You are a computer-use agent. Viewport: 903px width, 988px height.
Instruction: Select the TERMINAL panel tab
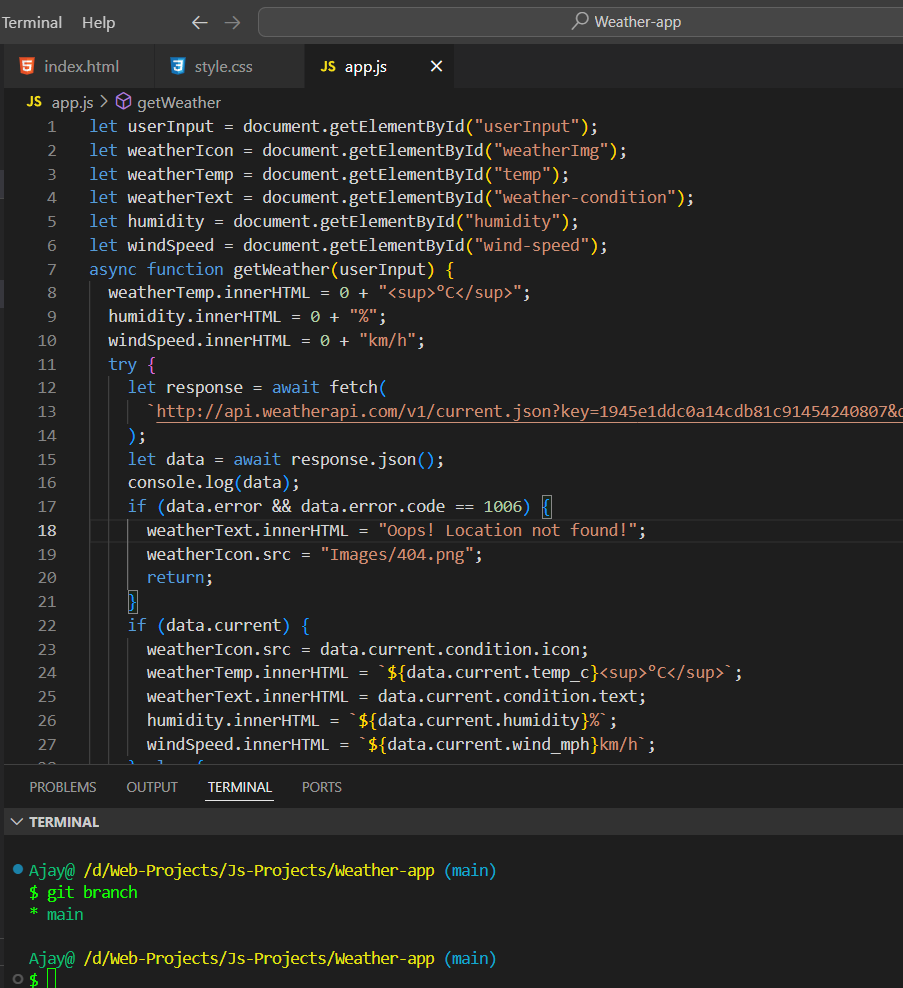(239, 787)
